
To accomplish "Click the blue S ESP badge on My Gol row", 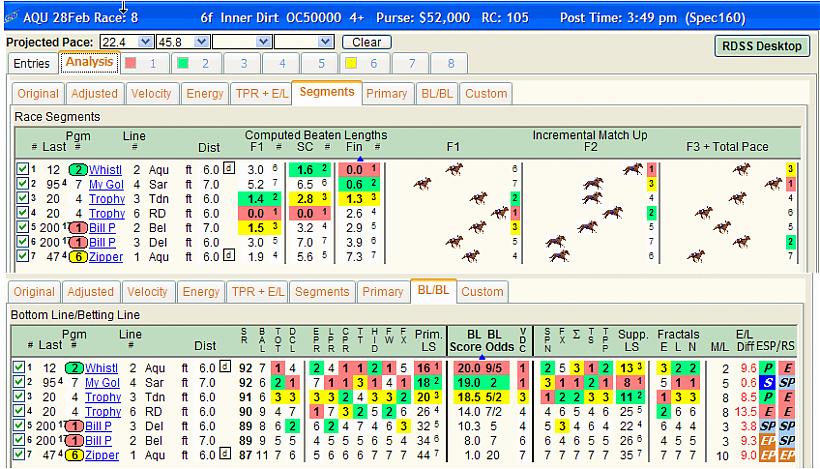I will point(768,382).
